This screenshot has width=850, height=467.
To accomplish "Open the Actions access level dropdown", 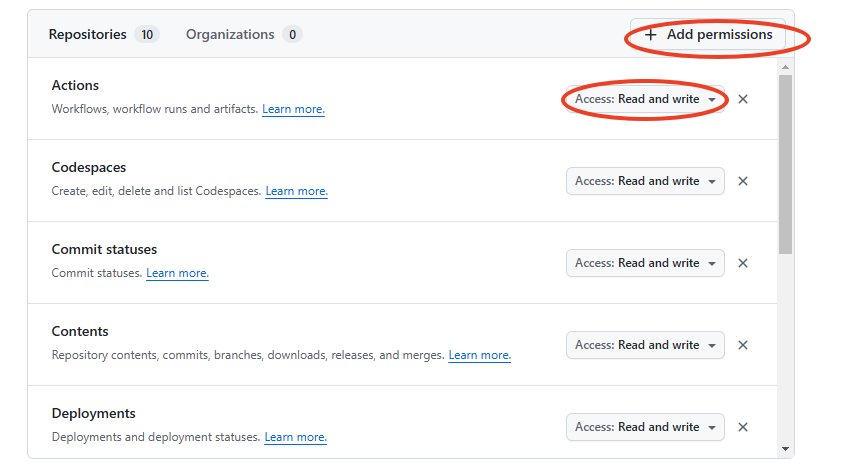I will click(645, 99).
